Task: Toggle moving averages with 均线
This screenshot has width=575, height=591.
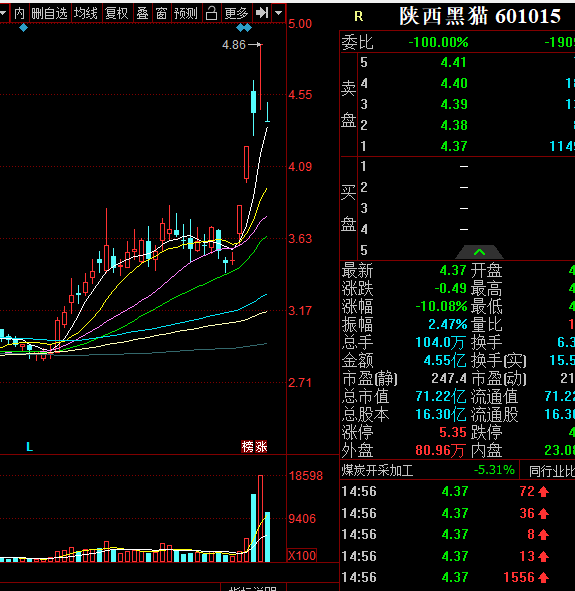Action: point(86,14)
